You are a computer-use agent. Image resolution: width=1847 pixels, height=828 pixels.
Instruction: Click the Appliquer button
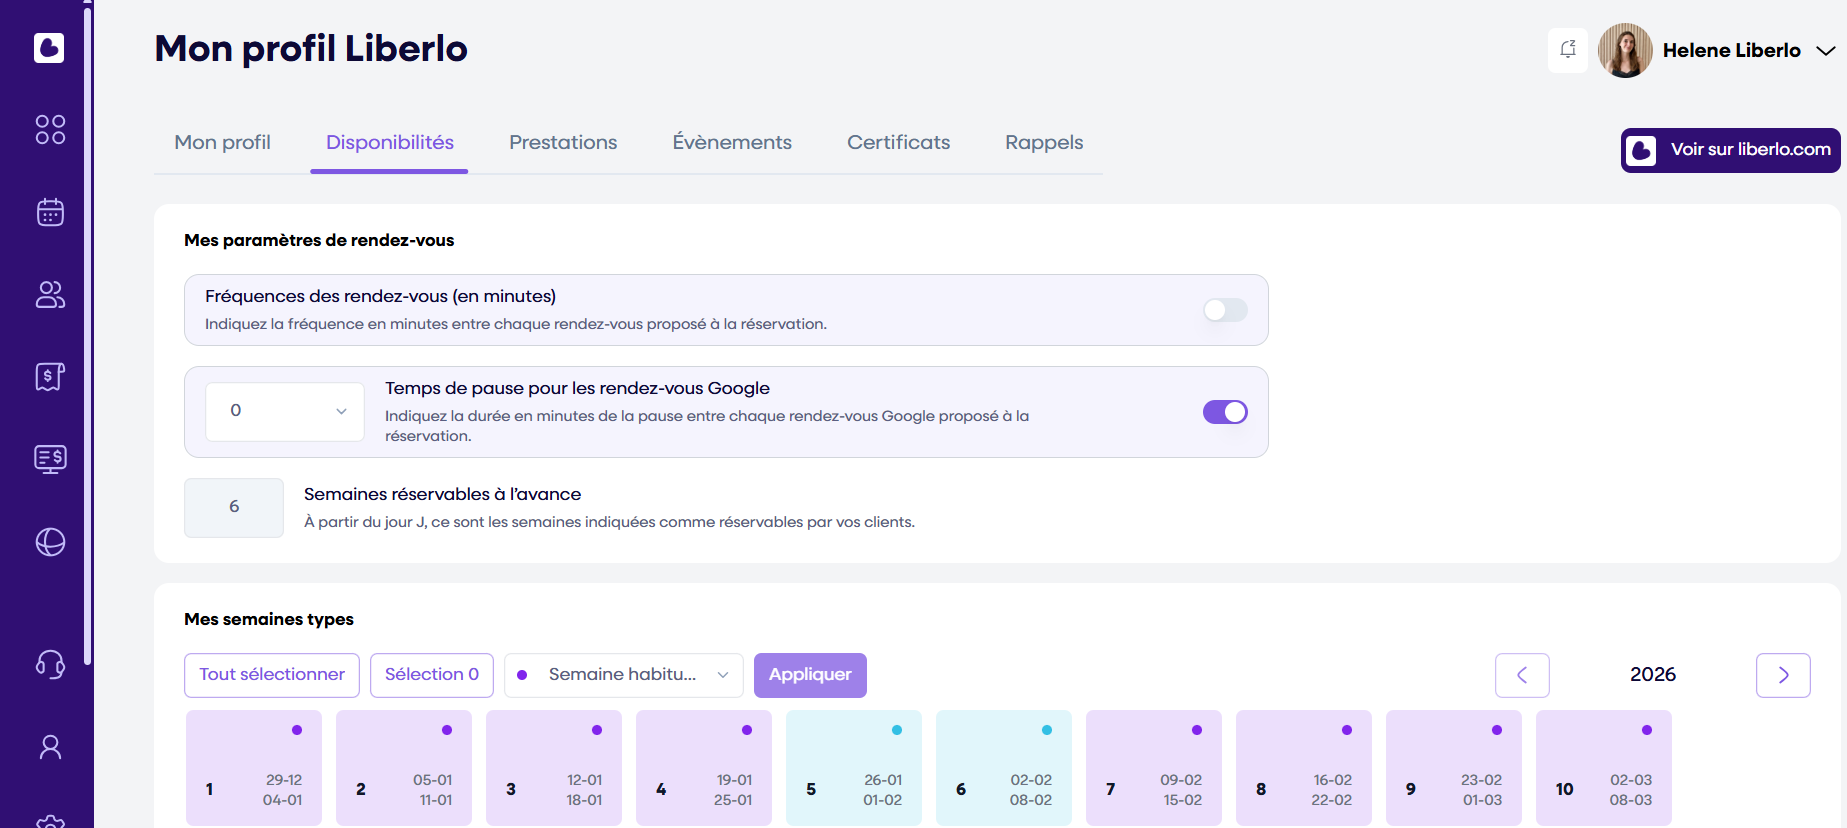tap(810, 675)
